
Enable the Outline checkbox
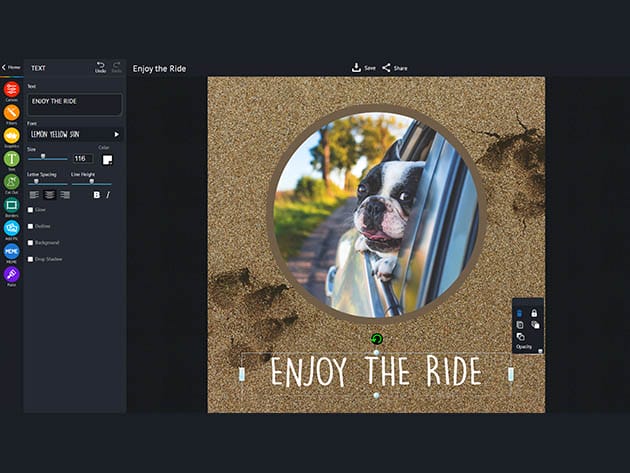[x=31, y=226]
